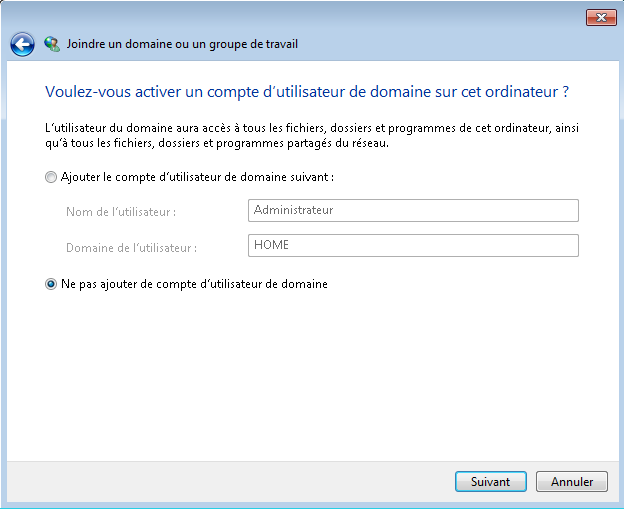
Task: Click the 'Joindre un domaine ou un groupe de travail' title
Action: 182,44
